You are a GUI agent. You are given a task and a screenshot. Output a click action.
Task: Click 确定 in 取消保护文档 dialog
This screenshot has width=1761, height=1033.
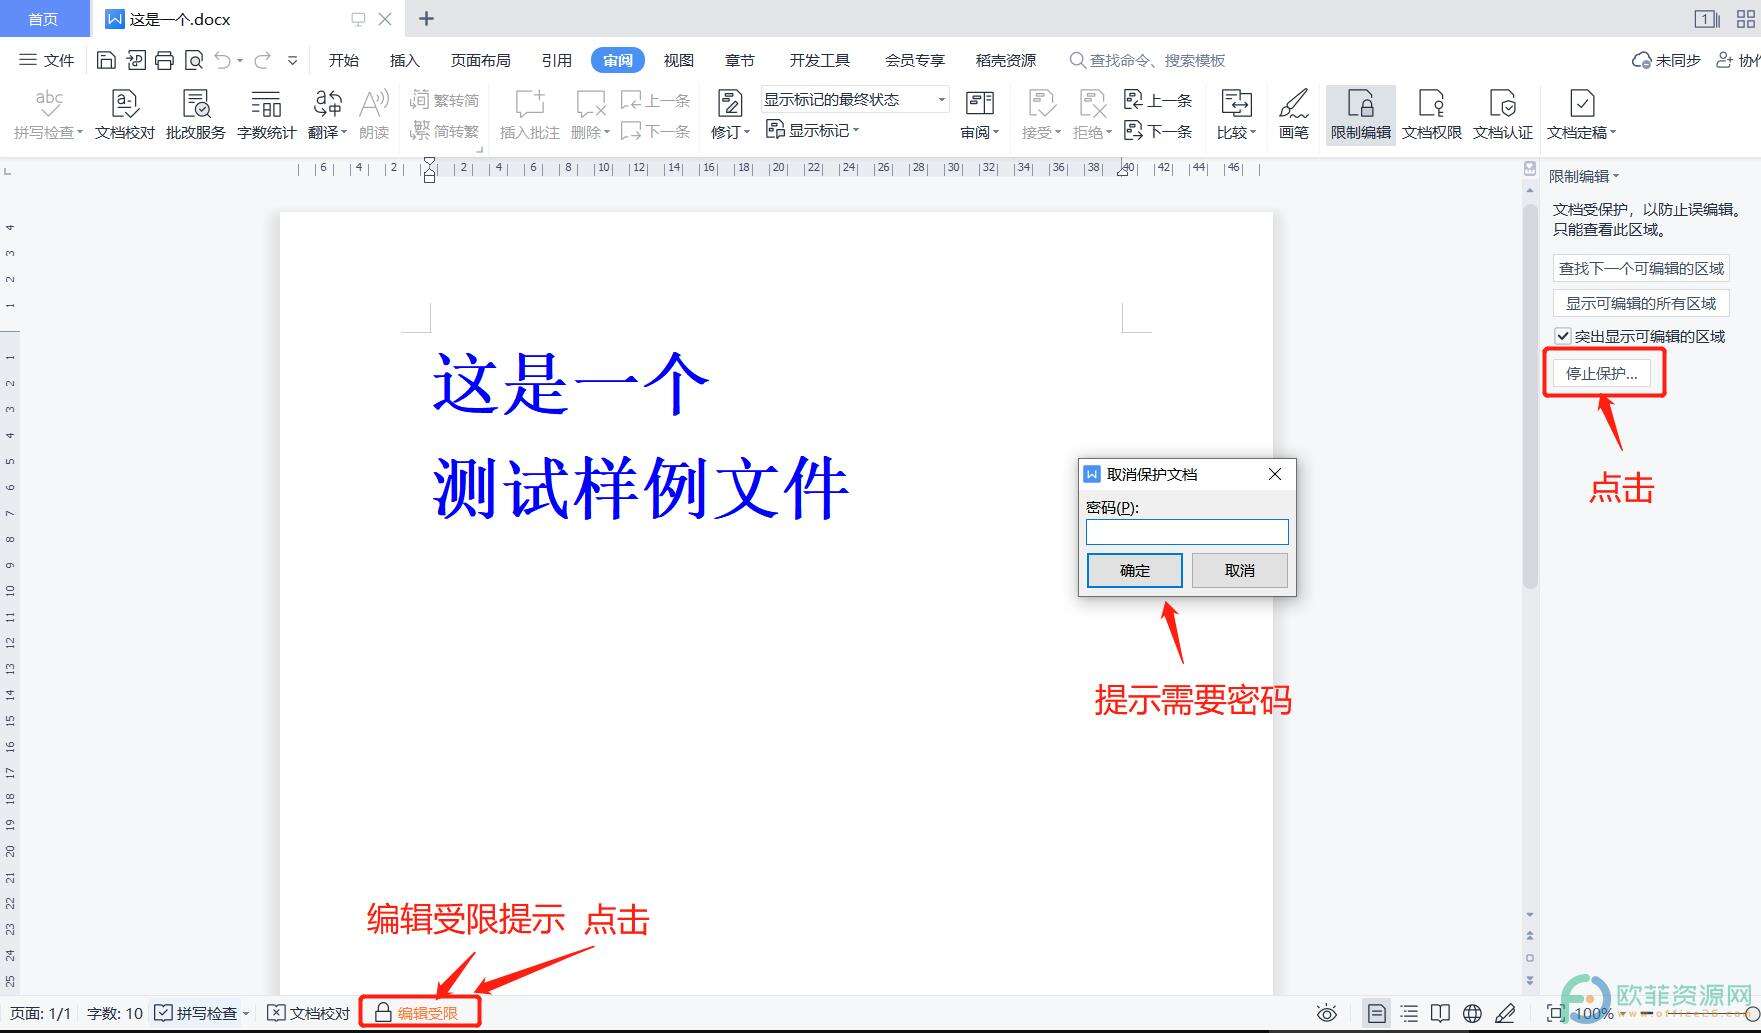coord(1134,570)
